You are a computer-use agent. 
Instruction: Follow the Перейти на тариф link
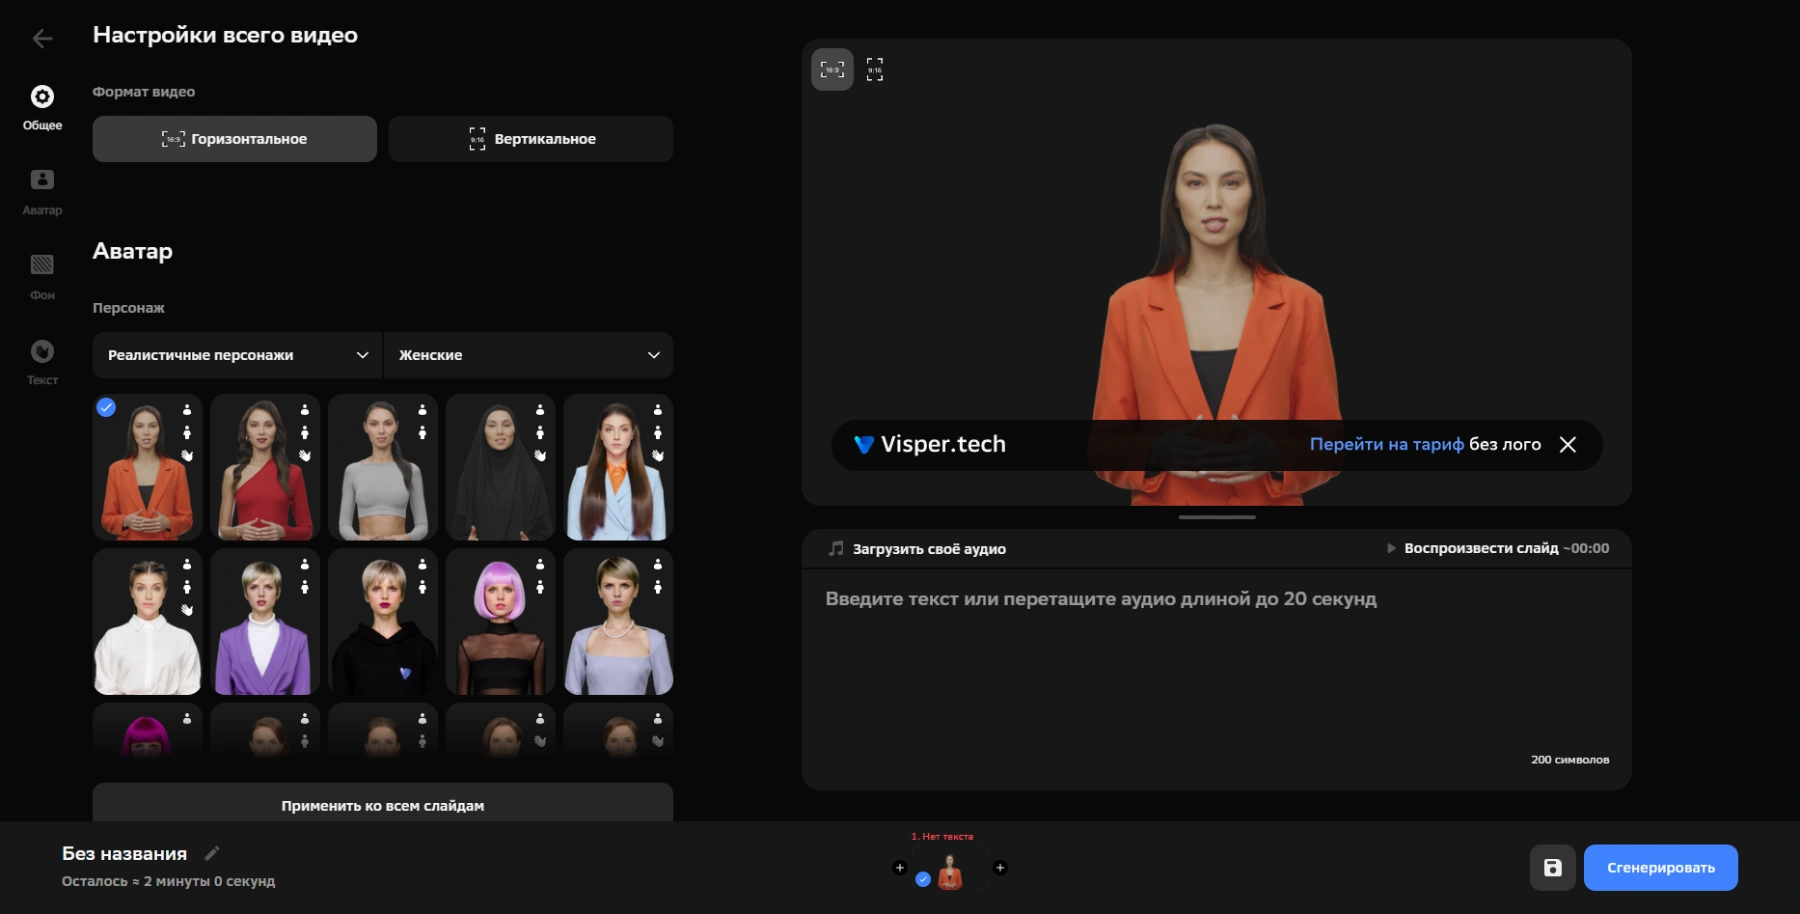point(1386,444)
